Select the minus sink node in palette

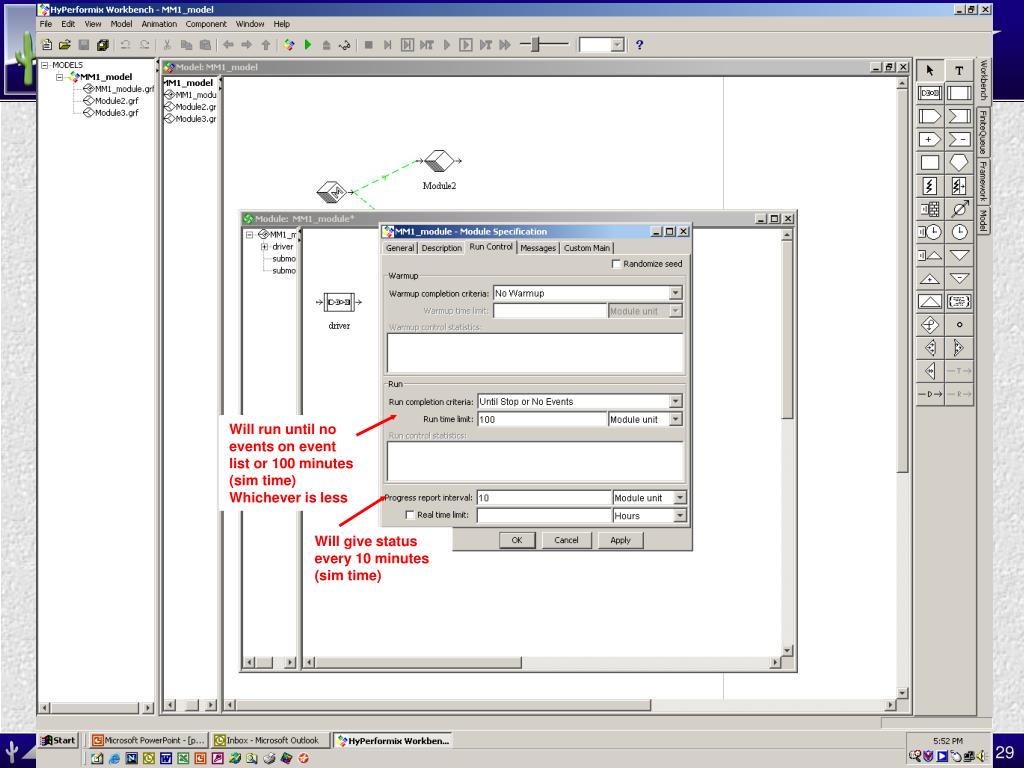[959, 139]
